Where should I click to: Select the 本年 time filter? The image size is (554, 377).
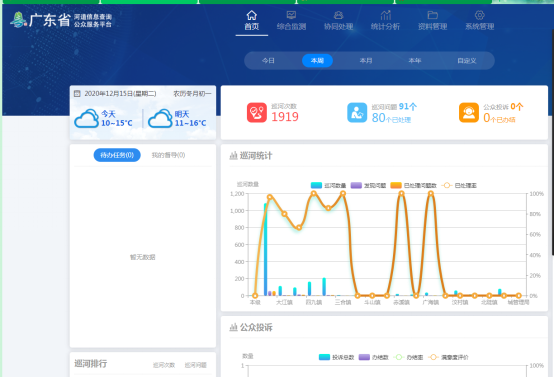(x=415, y=61)
